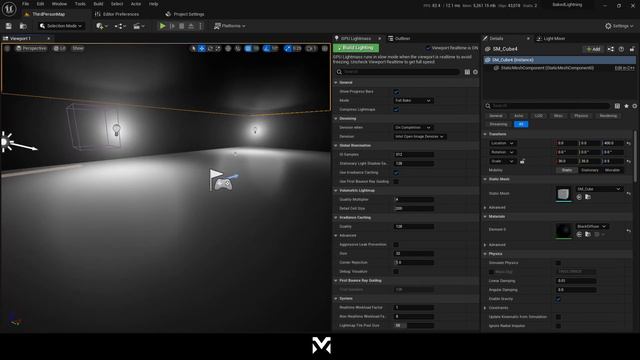640x360 pixels.
Task: Toggle Enable Gravity checkbox
Action: 558,299
